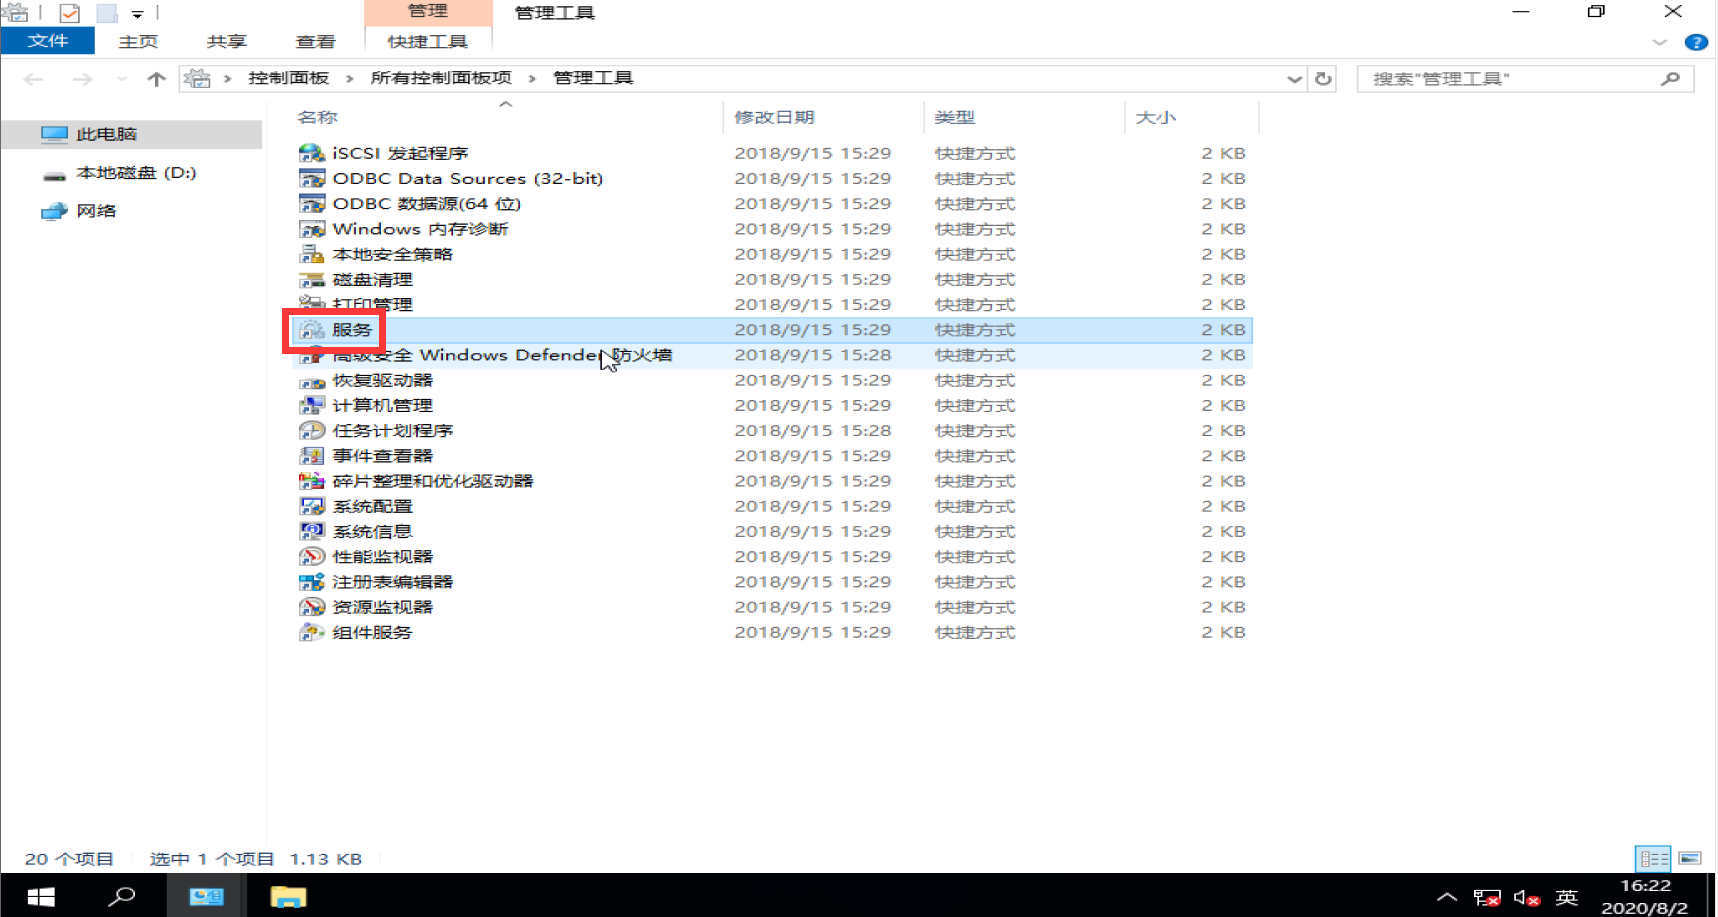Click the 系统配置 icon
Screen dimensions: 1718x917
click(312, 506)
